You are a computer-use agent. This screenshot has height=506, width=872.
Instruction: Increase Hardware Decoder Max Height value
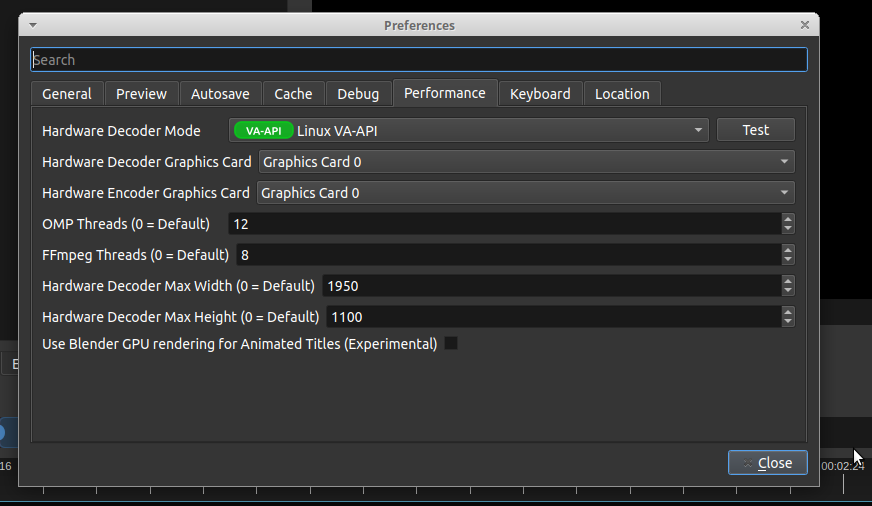pos(787,312)
